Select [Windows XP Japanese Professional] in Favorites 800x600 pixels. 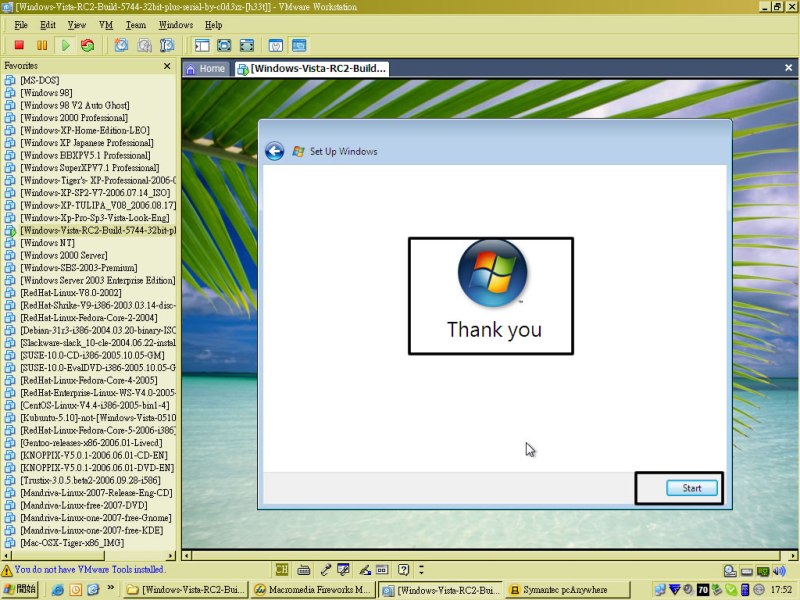click(x=87, y=142)
